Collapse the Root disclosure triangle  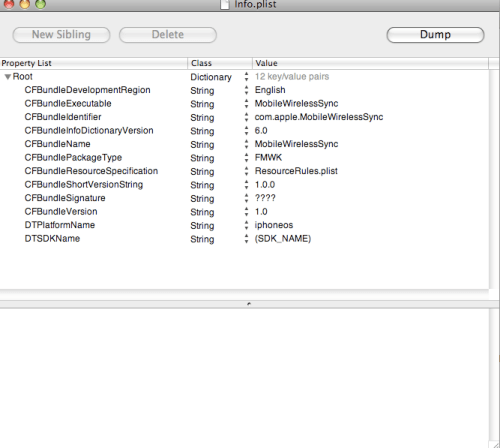tap(8, 77)
